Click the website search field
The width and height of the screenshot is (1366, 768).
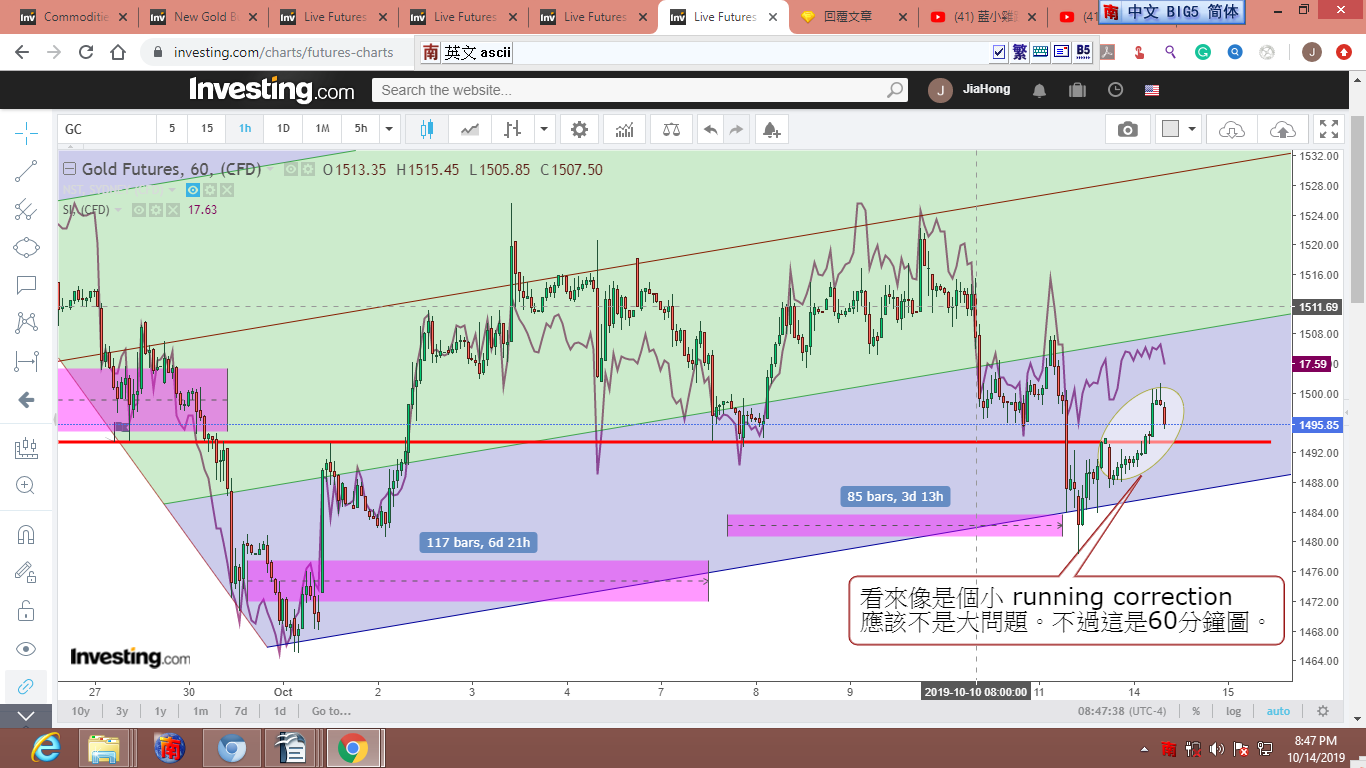tap(630, 90)
